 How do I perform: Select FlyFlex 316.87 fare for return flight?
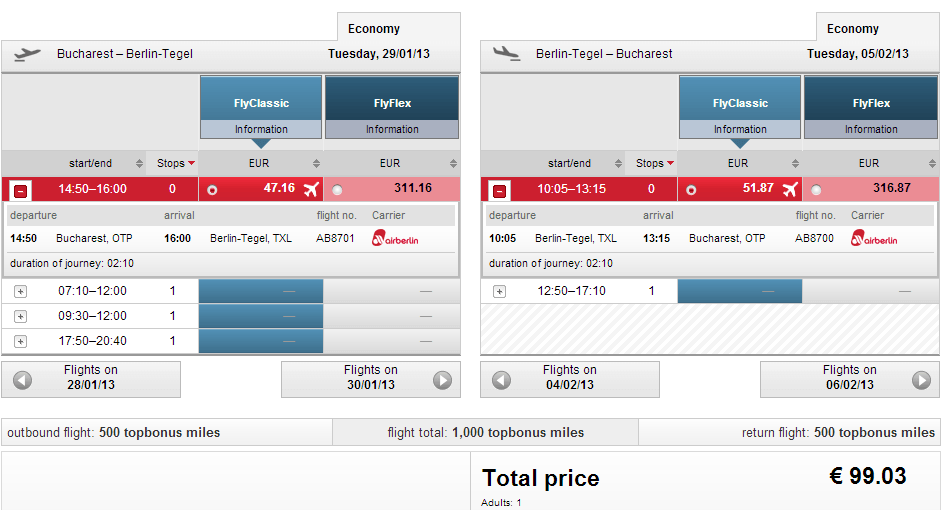(816, 189)
